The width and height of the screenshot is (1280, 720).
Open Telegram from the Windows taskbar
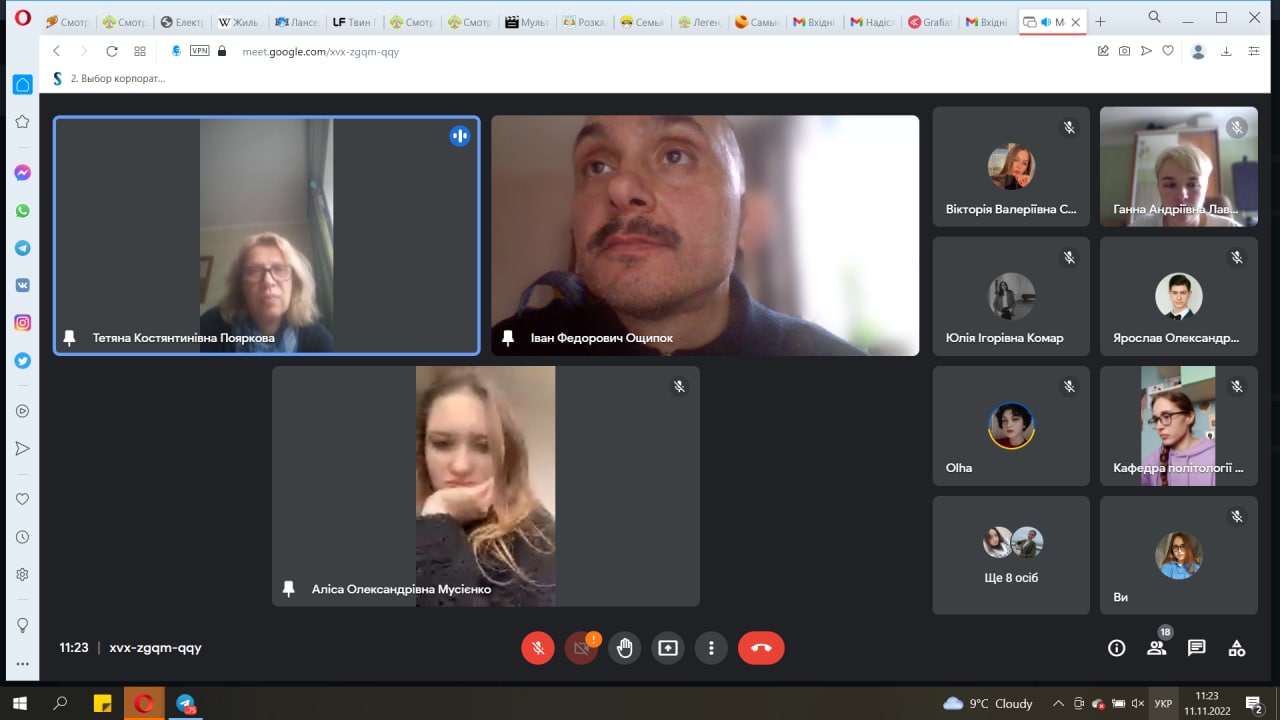[x=186, y=704]
